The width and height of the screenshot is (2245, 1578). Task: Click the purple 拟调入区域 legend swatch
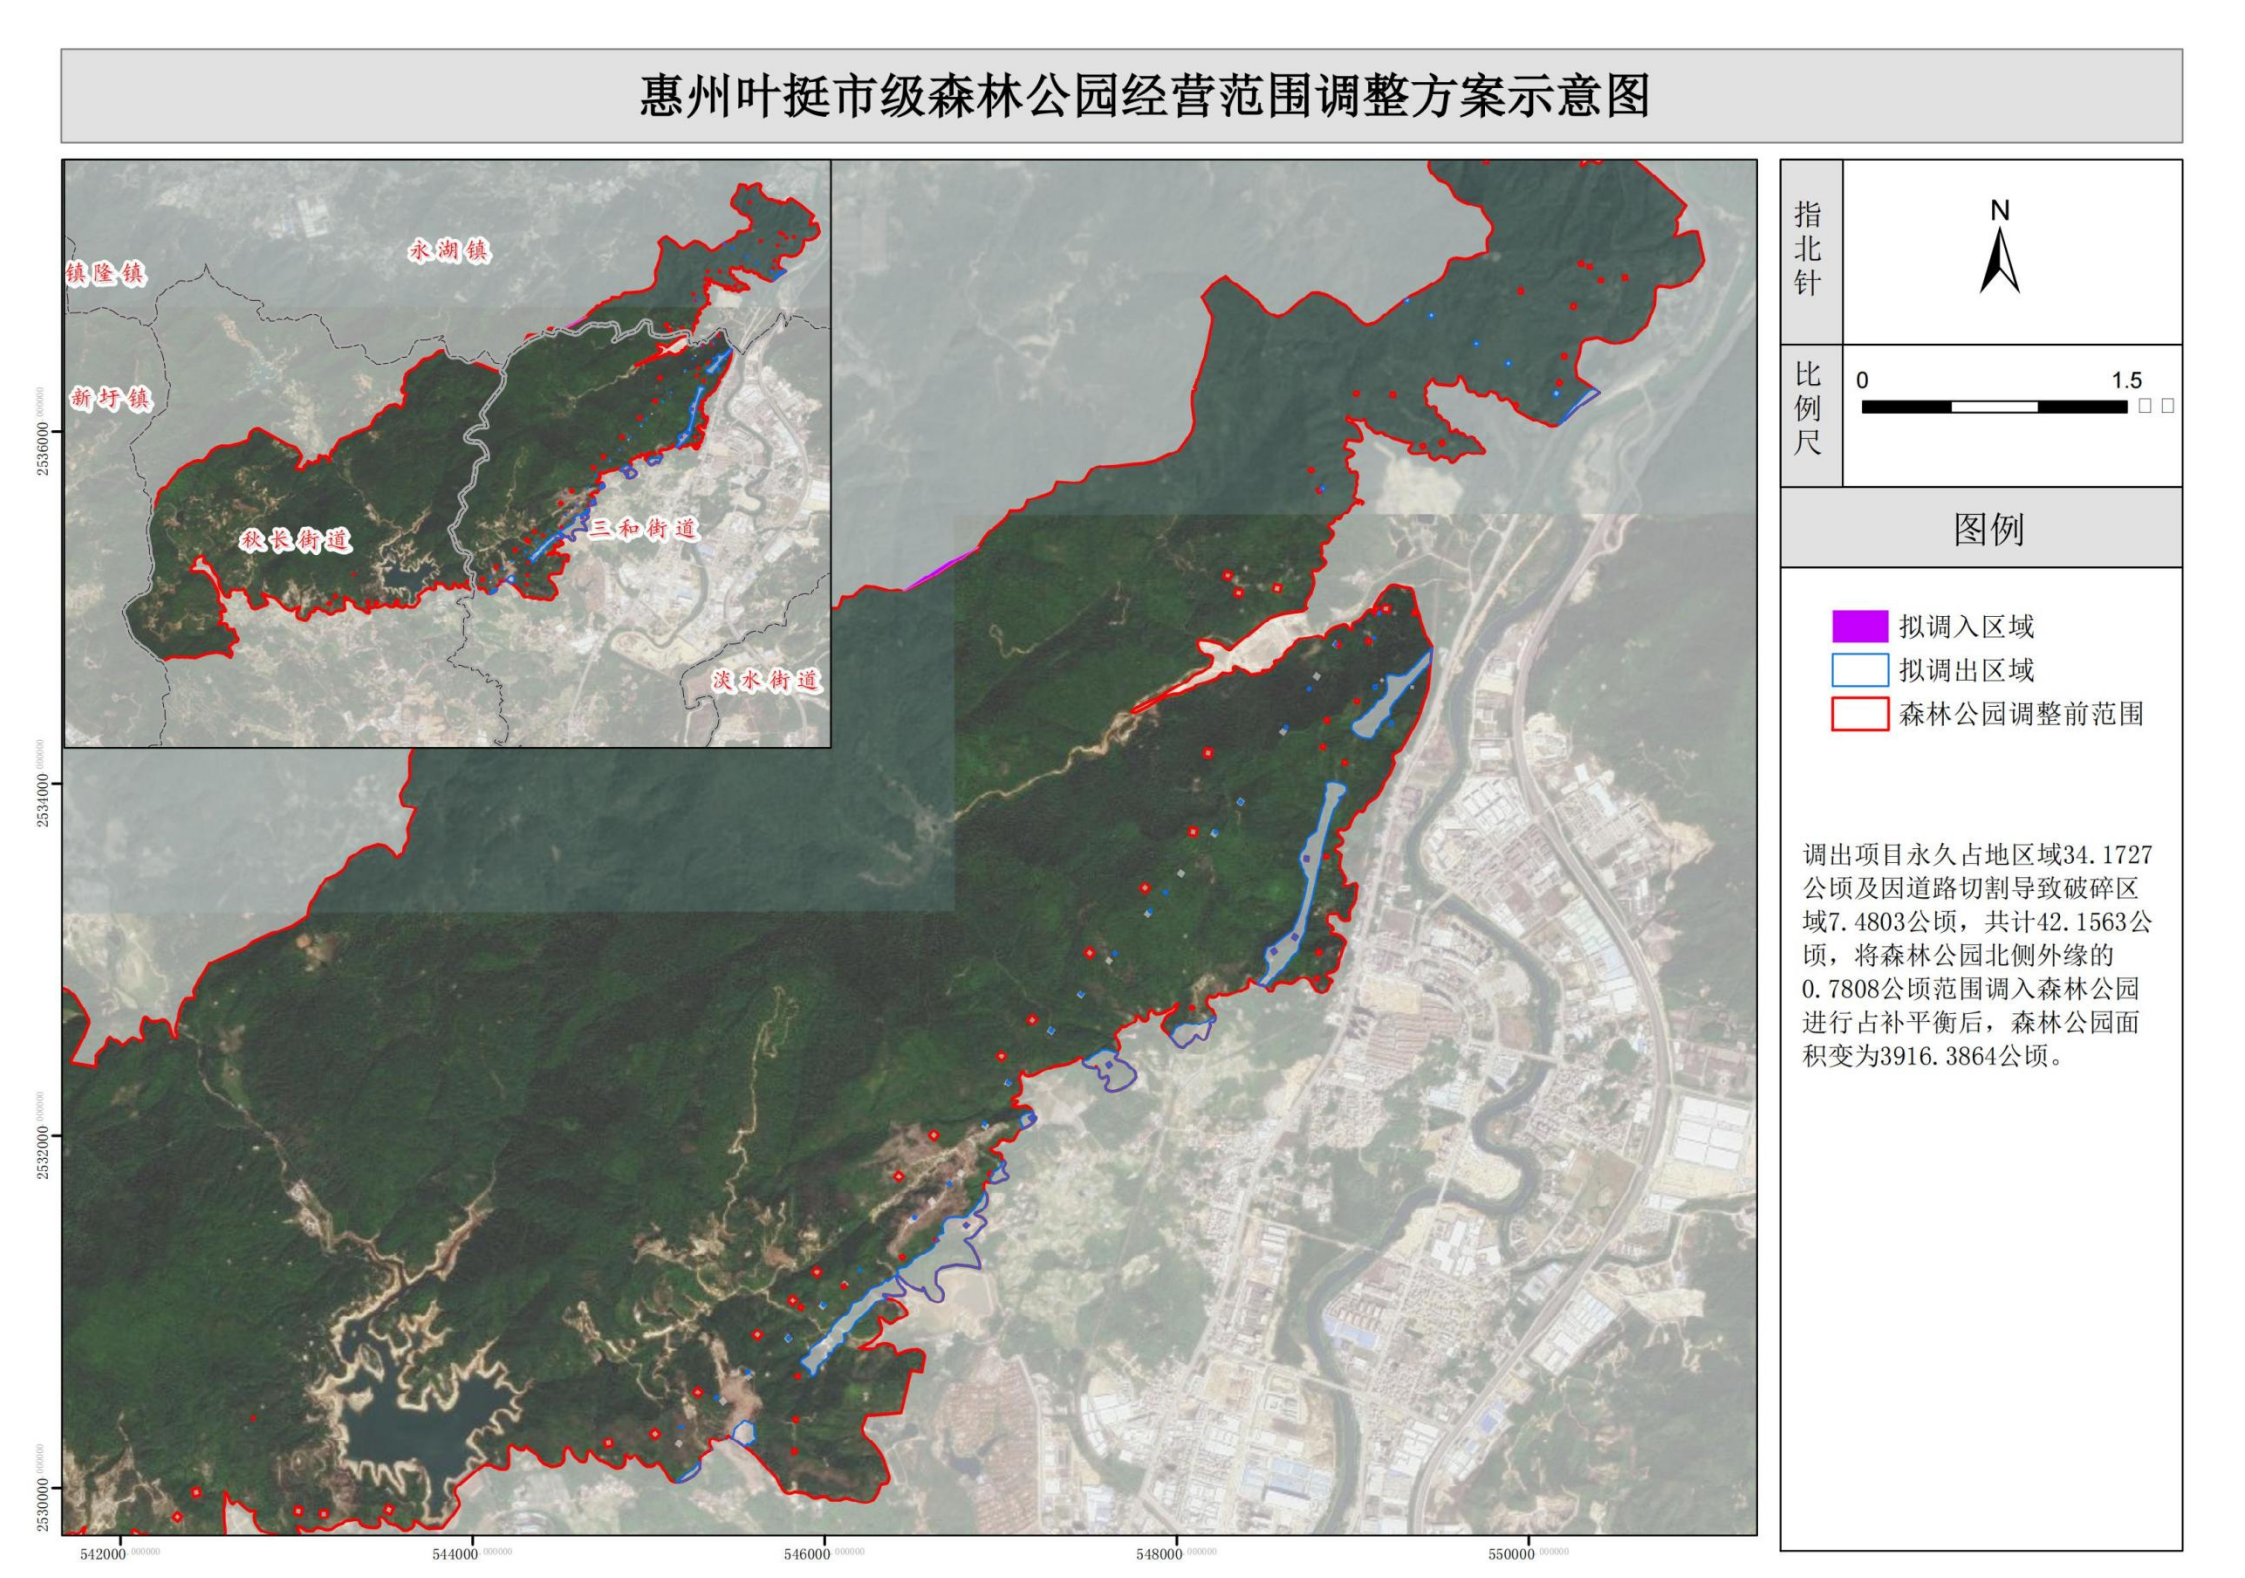pos(1859,627)
